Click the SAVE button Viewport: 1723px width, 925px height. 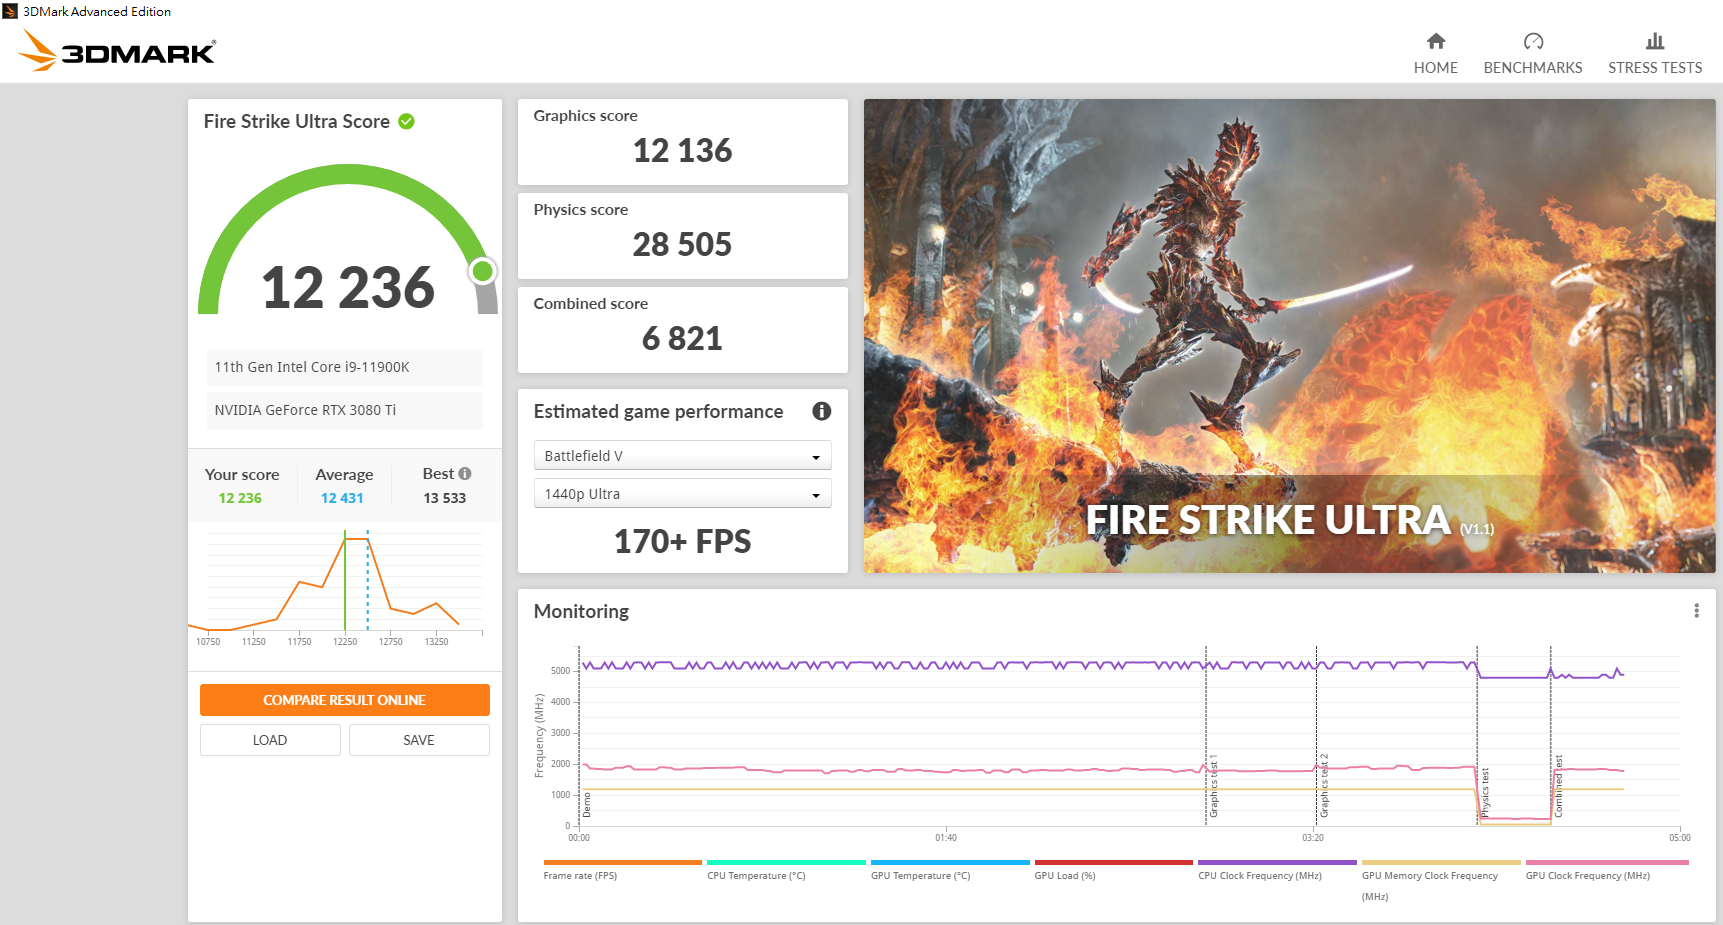tap(419, 740)
